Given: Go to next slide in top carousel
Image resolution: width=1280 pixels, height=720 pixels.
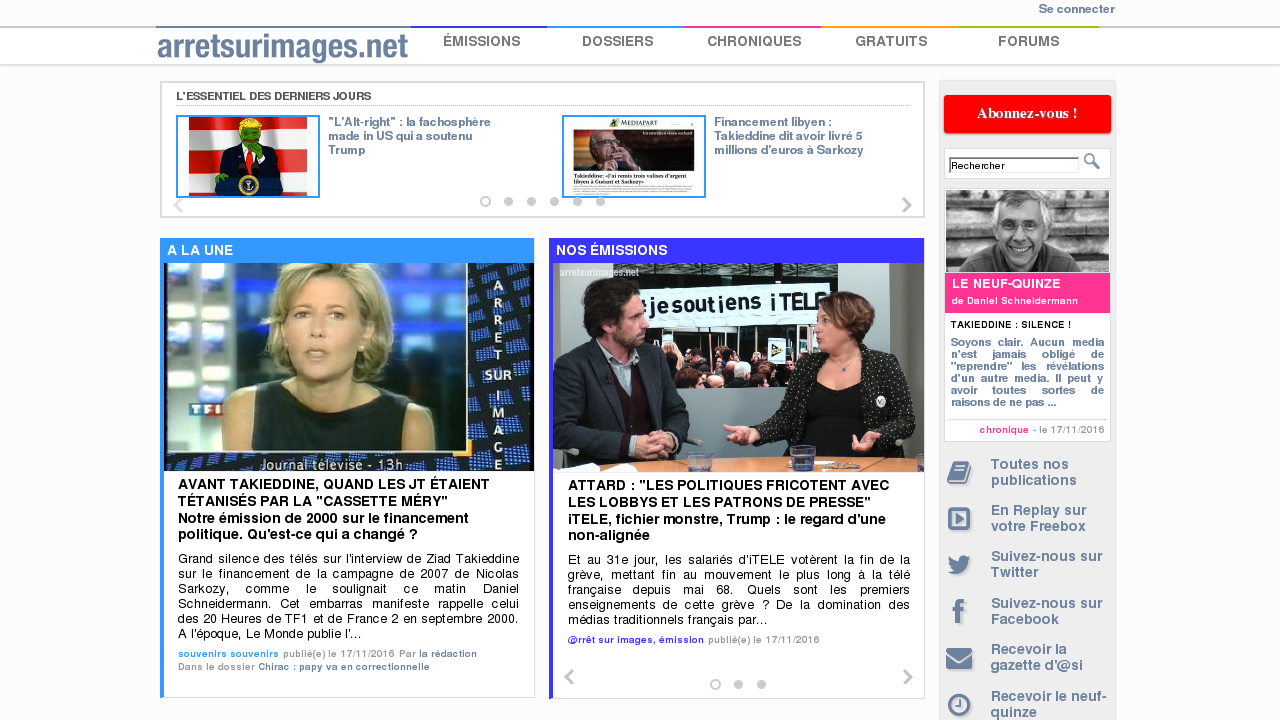Looking at the screenshot, I should (907, 205).
